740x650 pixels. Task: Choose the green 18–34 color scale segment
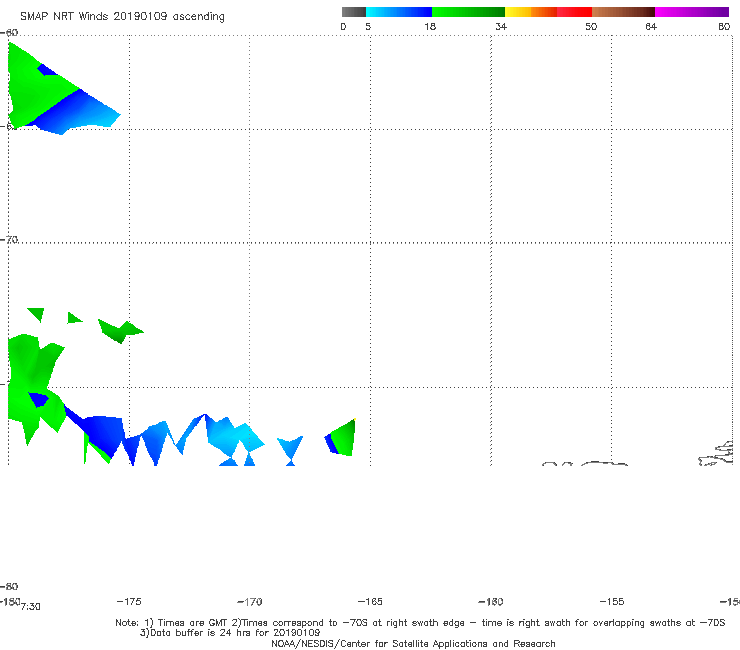(x=468, y=12)
